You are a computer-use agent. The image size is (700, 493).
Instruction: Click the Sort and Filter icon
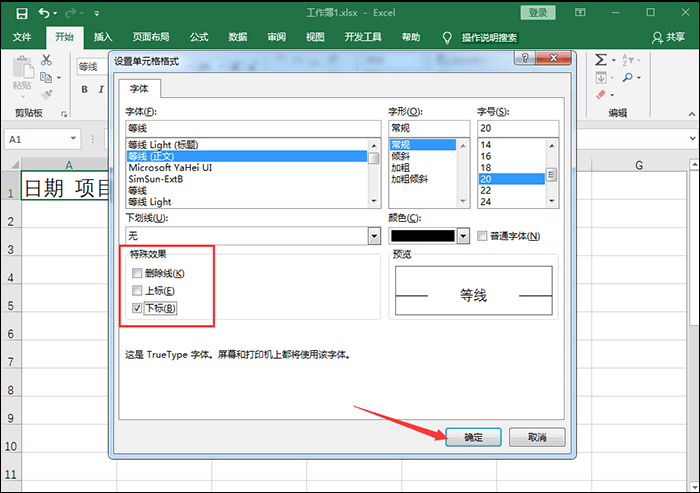pos(628,60)
